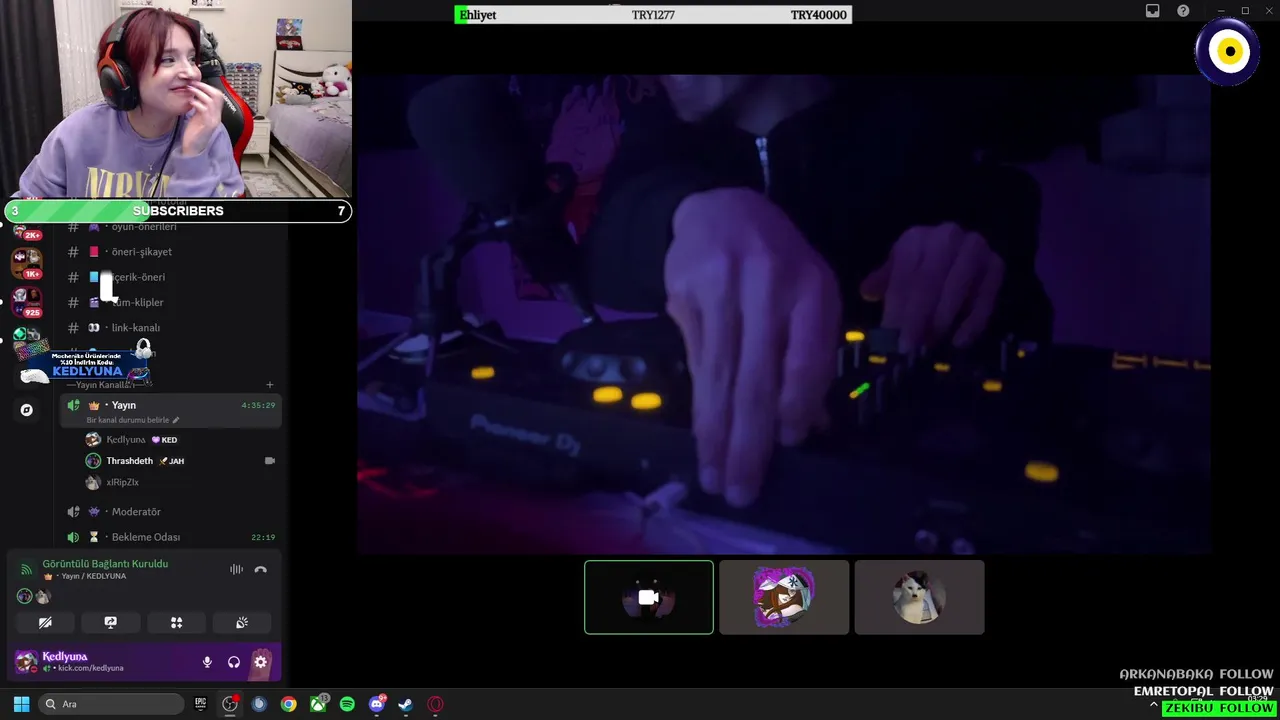
Task: Open the tüm-klipler text channel
Action: coord(170,302)
